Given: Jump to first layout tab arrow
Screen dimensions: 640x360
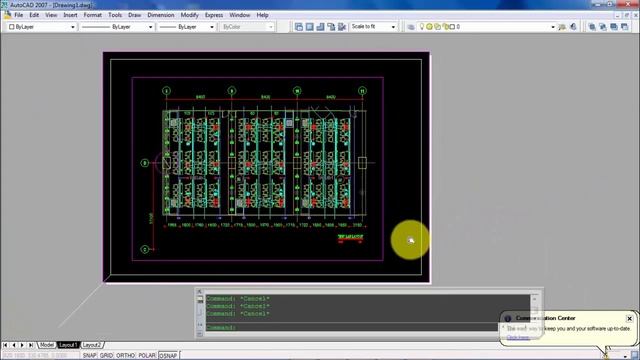Looking at the screenshot, I should (5, 345).
